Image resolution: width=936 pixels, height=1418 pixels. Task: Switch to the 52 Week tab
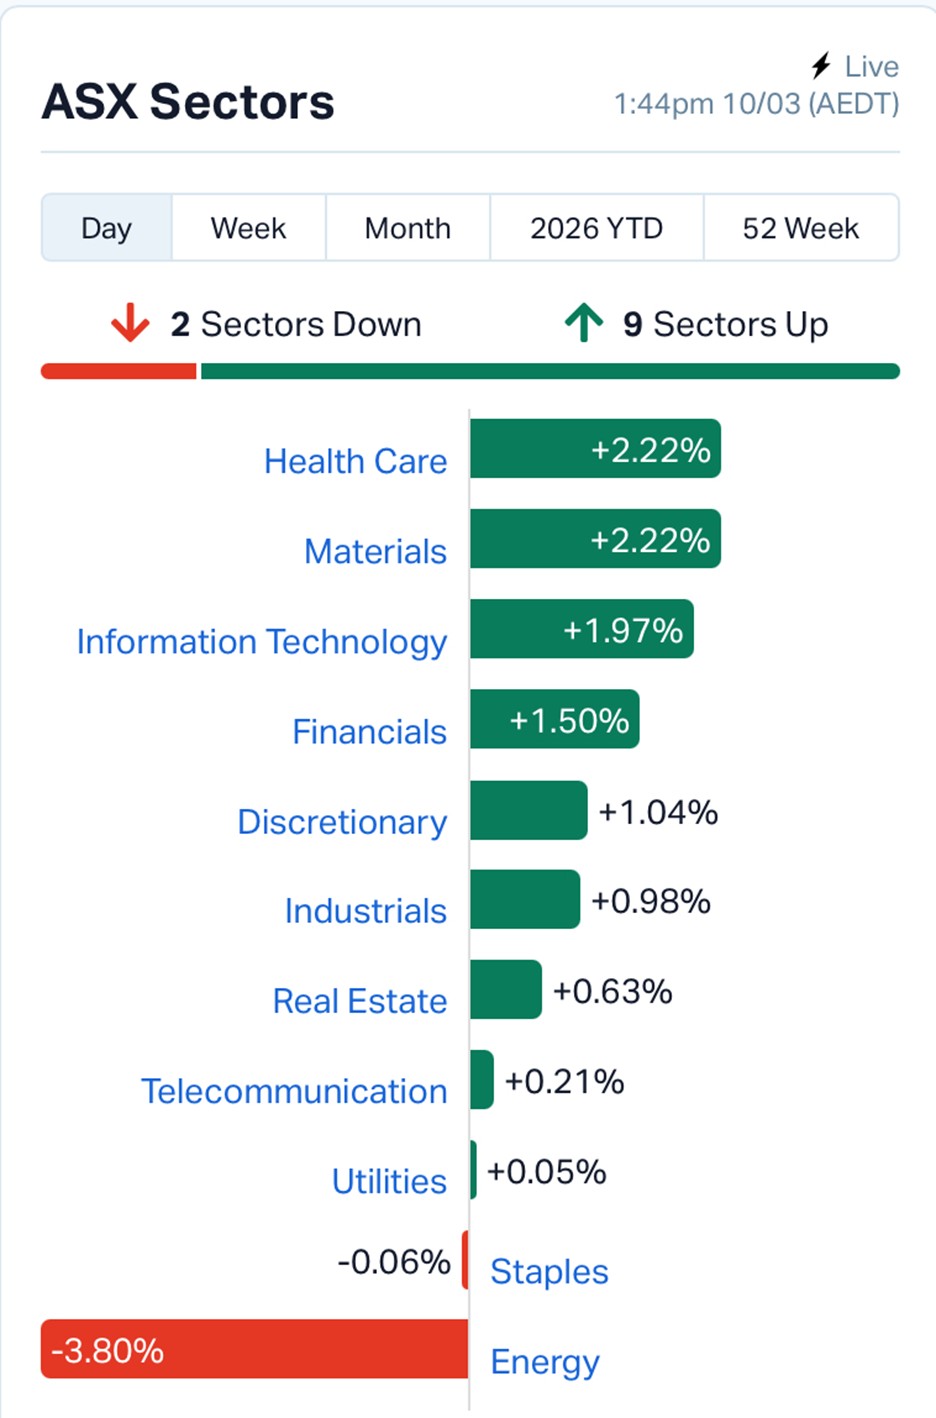pyautogui.click(x=800, y=228)
